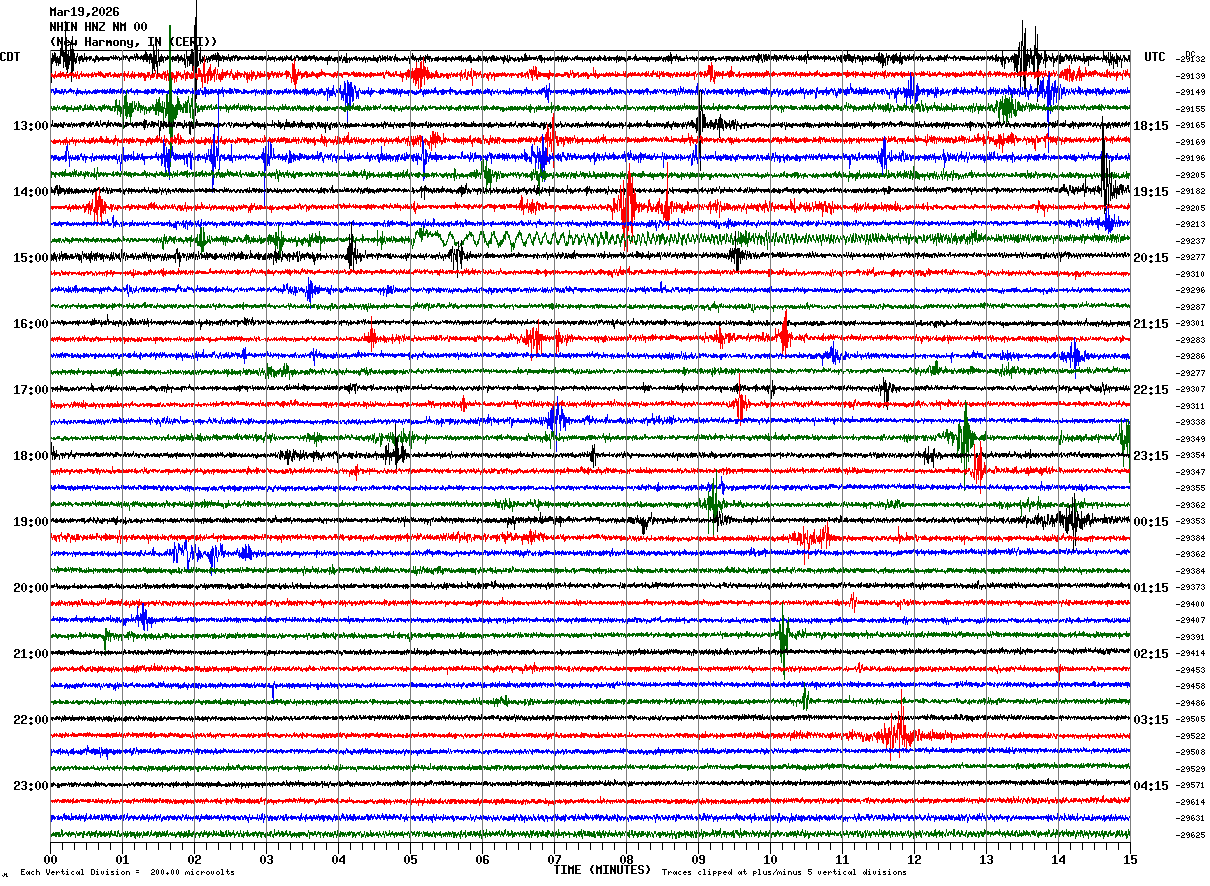The width and height of the screenshot is (1210, 886).
Task: Click the DC offset value '-29237'
Action: coord(1191,241)
